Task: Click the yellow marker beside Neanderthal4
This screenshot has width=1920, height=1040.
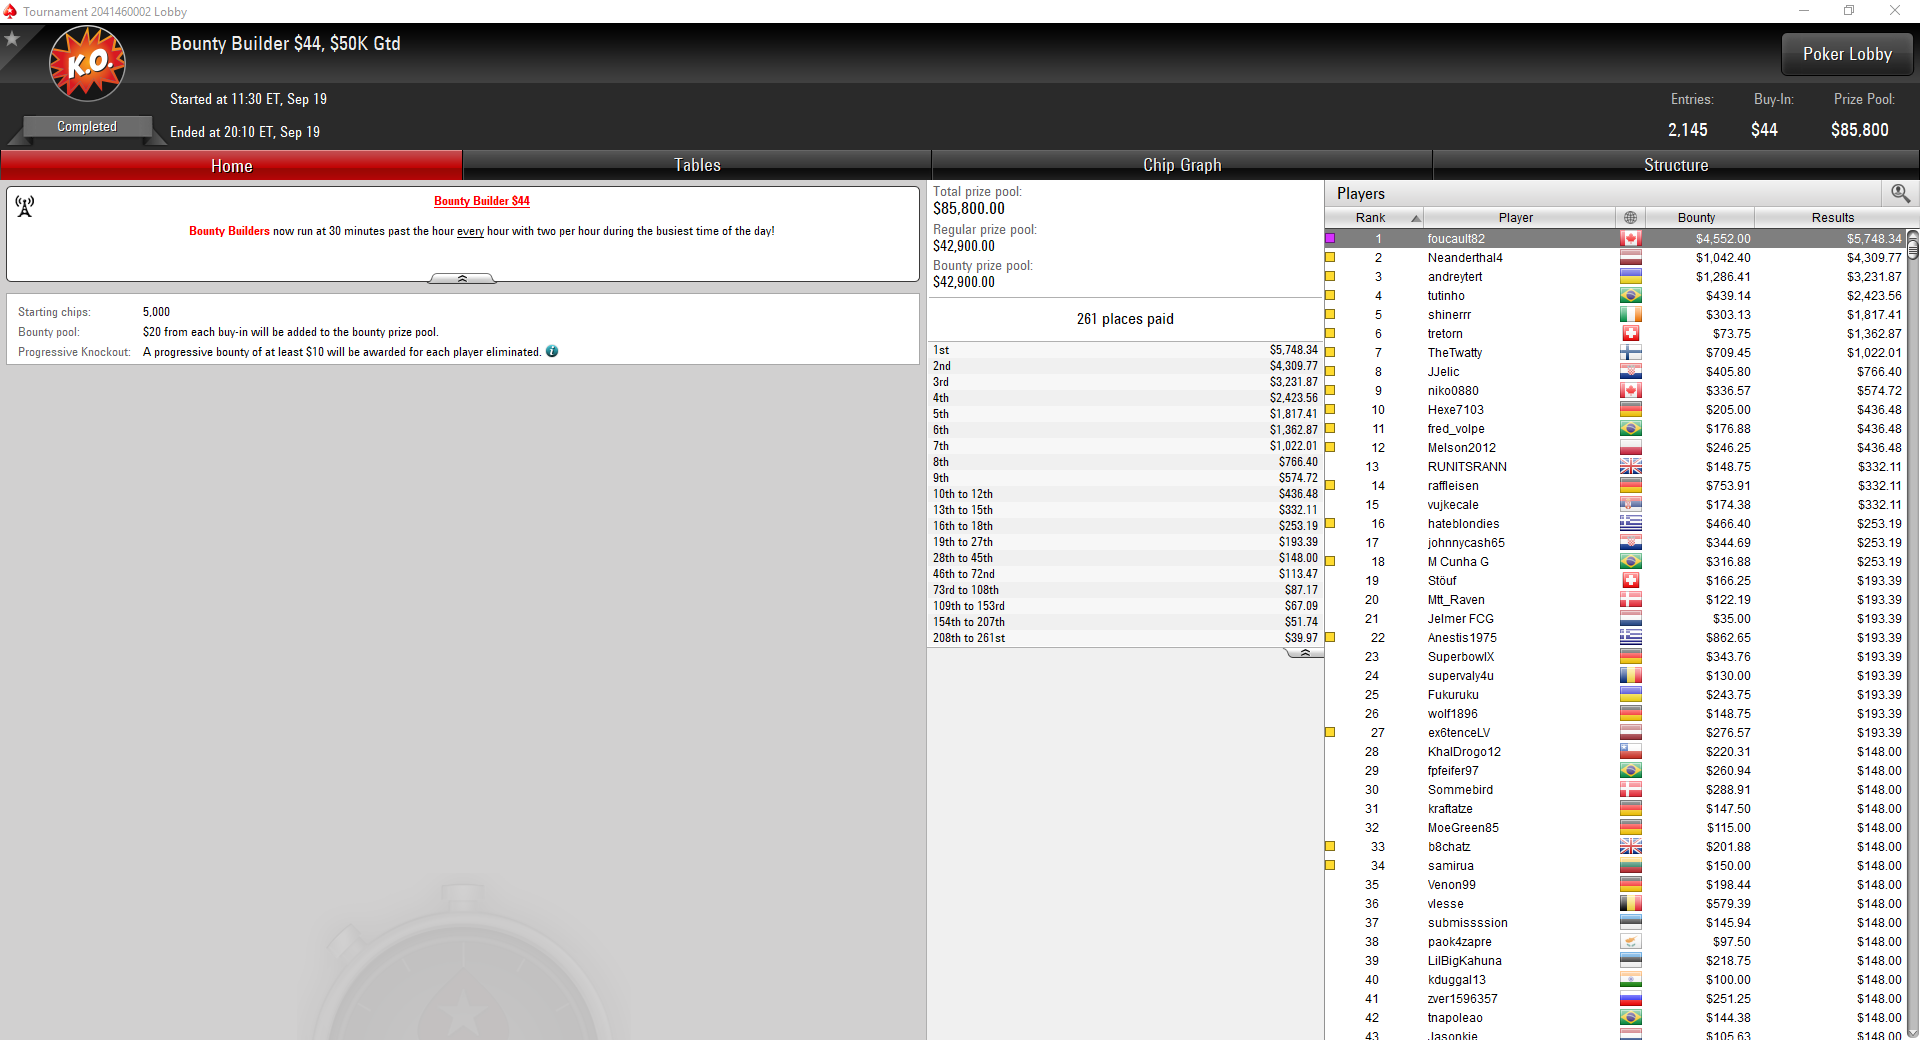Action: pyautogui.click(x=1330, y=257)
